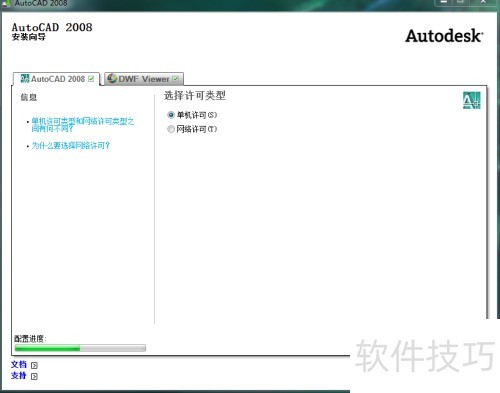Open the 为什么要选择网络许可 link
This screenshot has width=500, height=393.
coord(71,146)
